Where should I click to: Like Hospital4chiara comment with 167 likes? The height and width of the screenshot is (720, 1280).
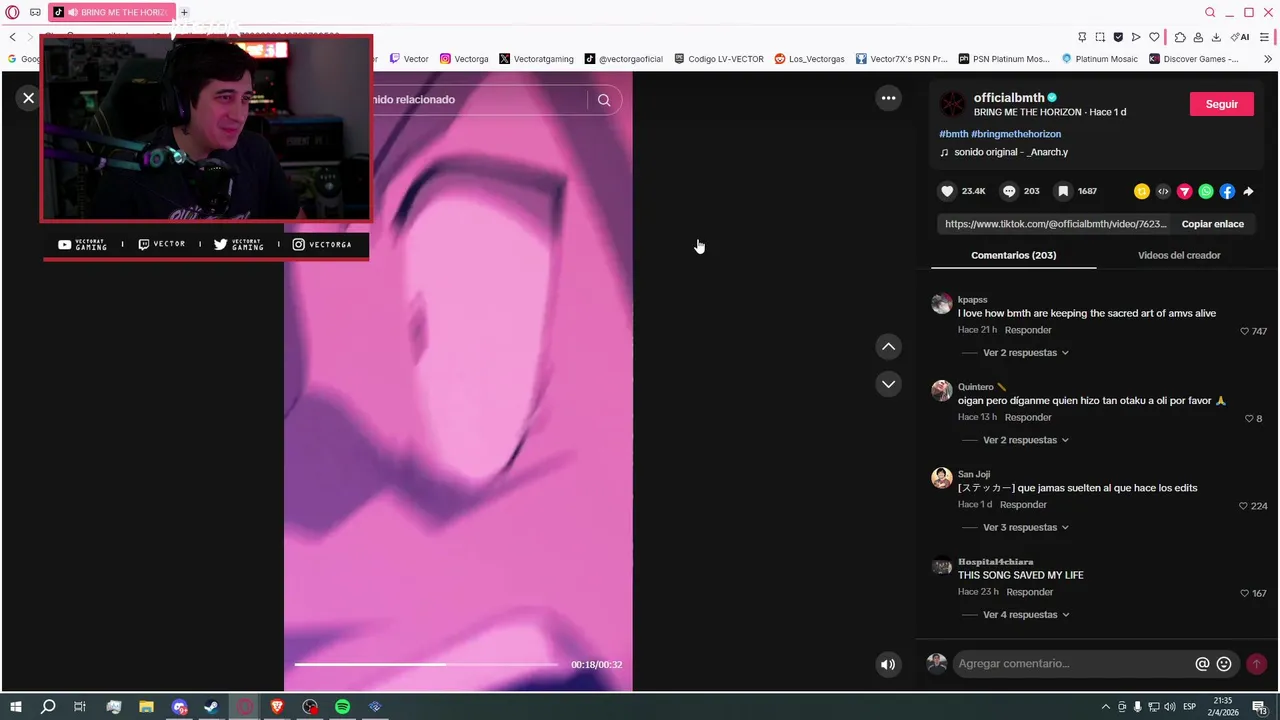pos(1244,593)
